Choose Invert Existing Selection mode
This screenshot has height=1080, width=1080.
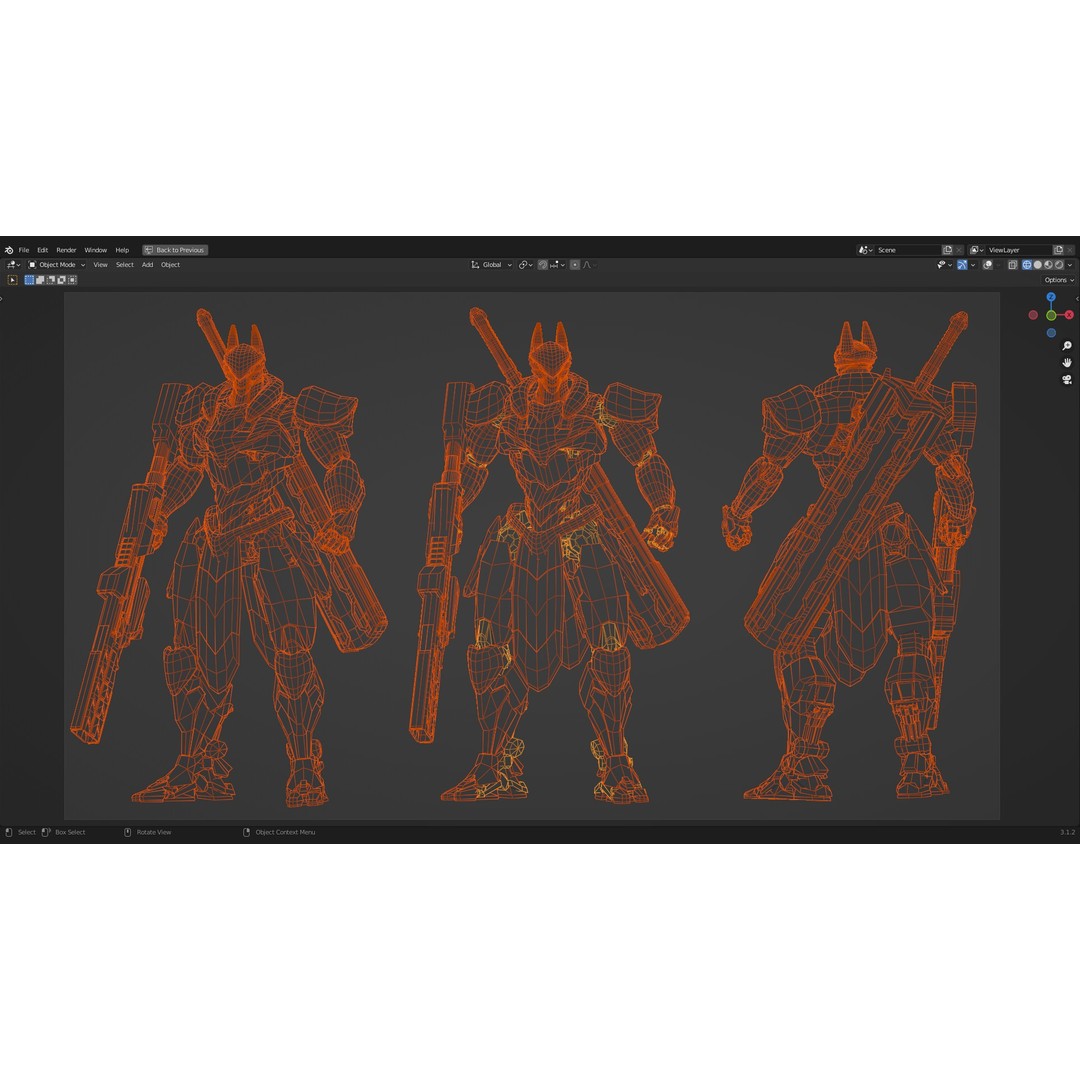tap(61, 280)
